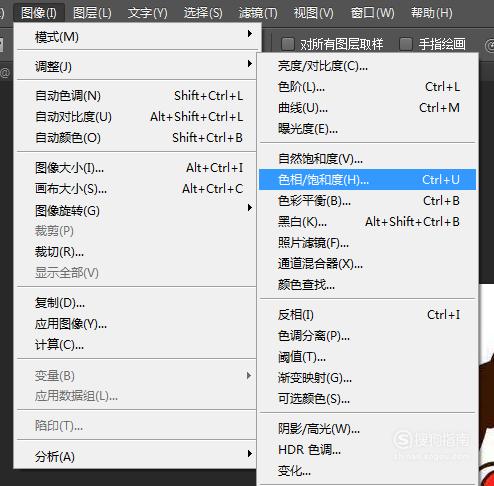
Task: Open 图像大小(I)... dialog
Action: click(137, 168)
